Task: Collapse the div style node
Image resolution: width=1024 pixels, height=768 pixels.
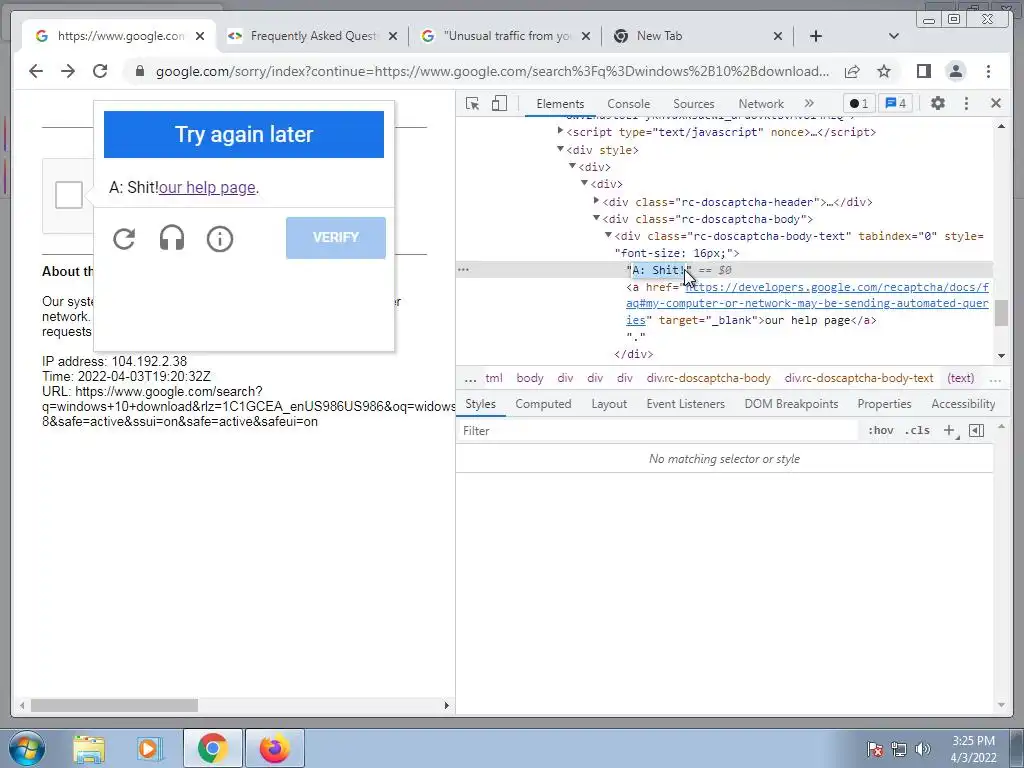Action: click(560, 149)
